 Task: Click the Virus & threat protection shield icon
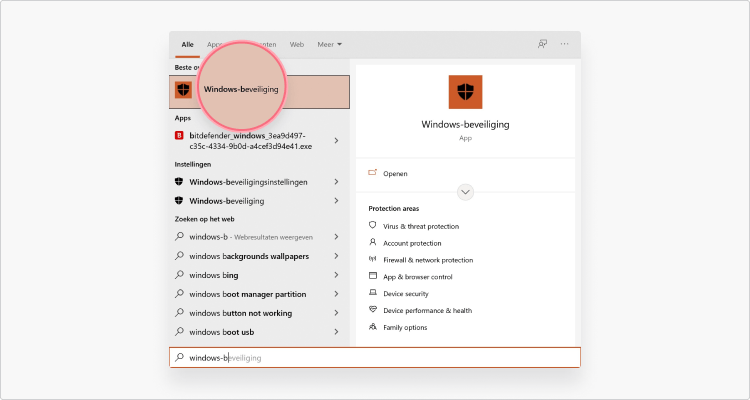coord(373,225)
